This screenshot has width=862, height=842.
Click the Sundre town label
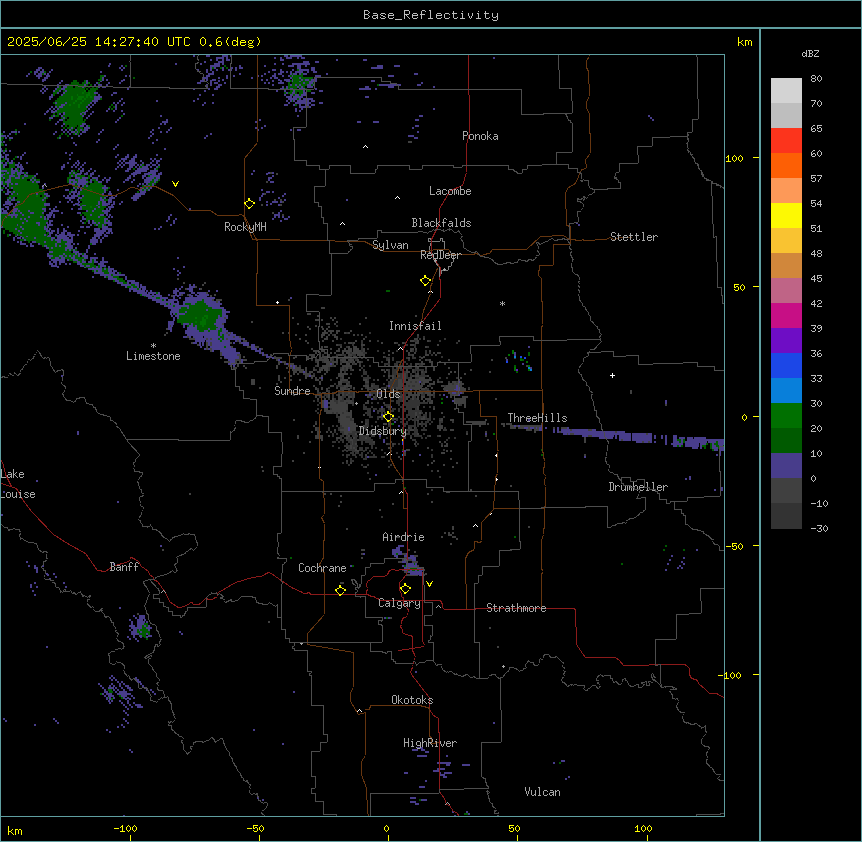click(292, 391)
